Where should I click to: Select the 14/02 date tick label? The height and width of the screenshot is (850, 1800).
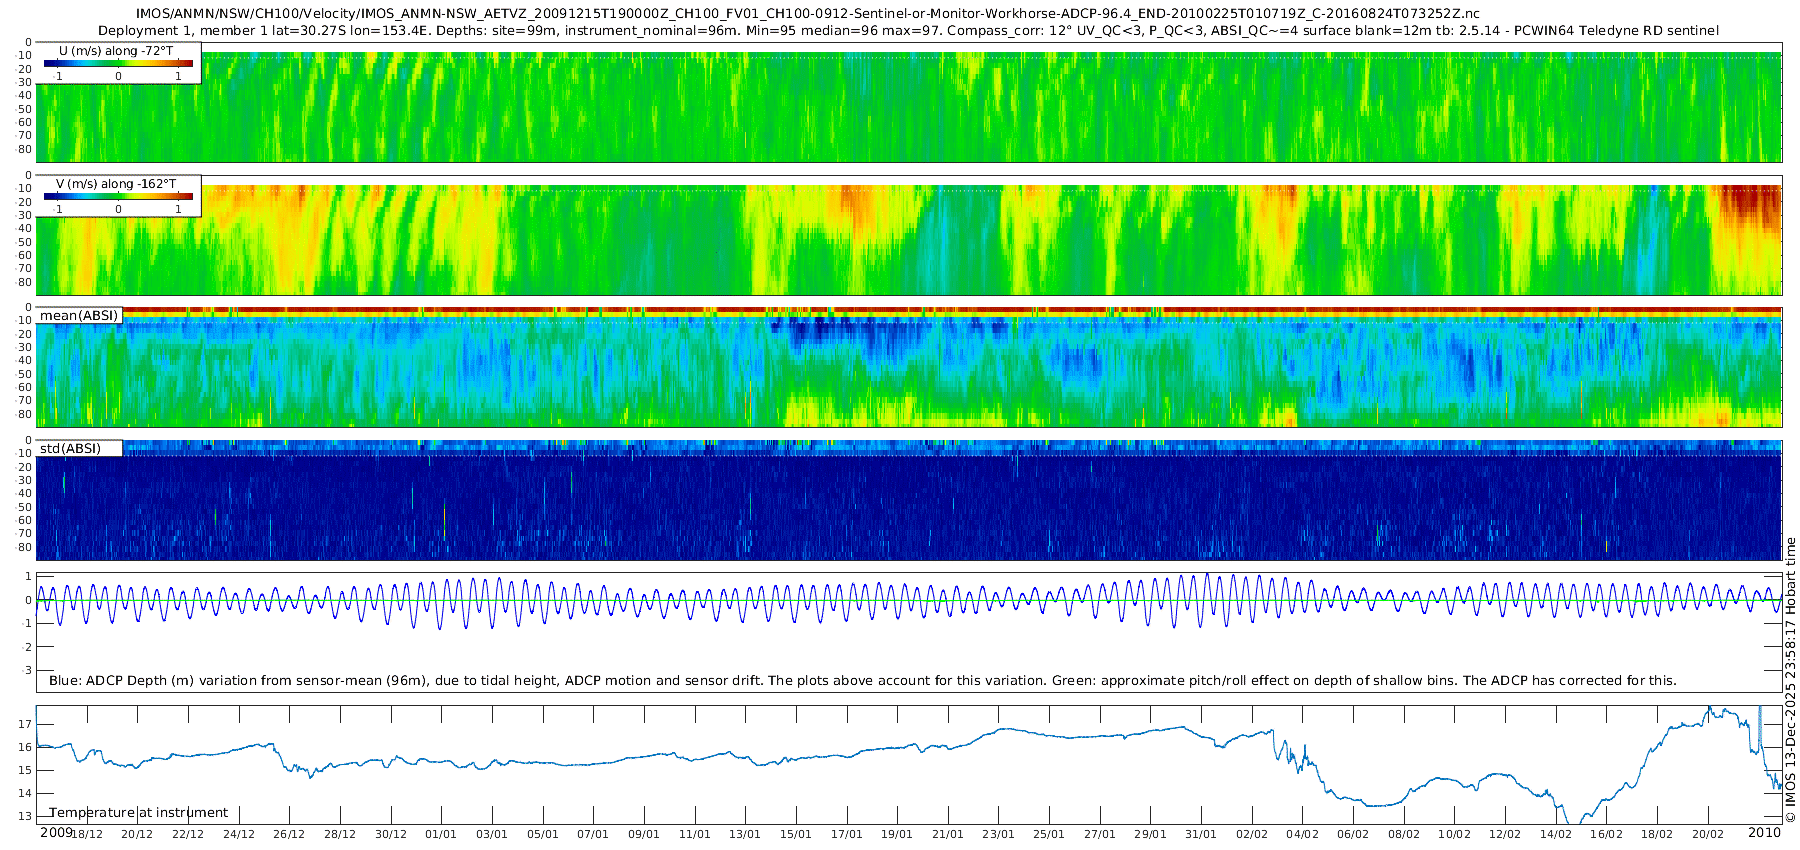(x=1555, y=834)
